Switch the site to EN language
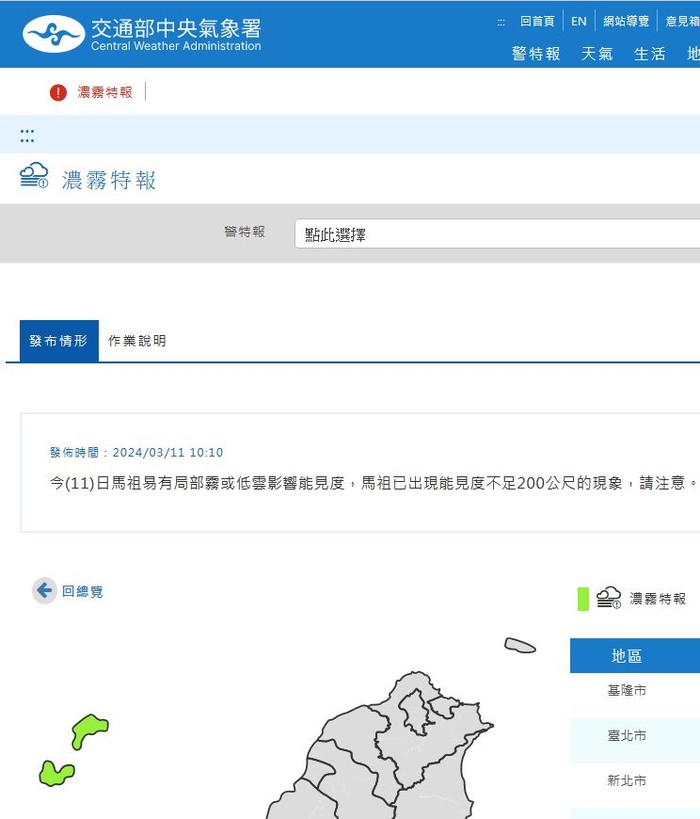The width and height of the screenshot is (700, 819). [x=578, y=21]
